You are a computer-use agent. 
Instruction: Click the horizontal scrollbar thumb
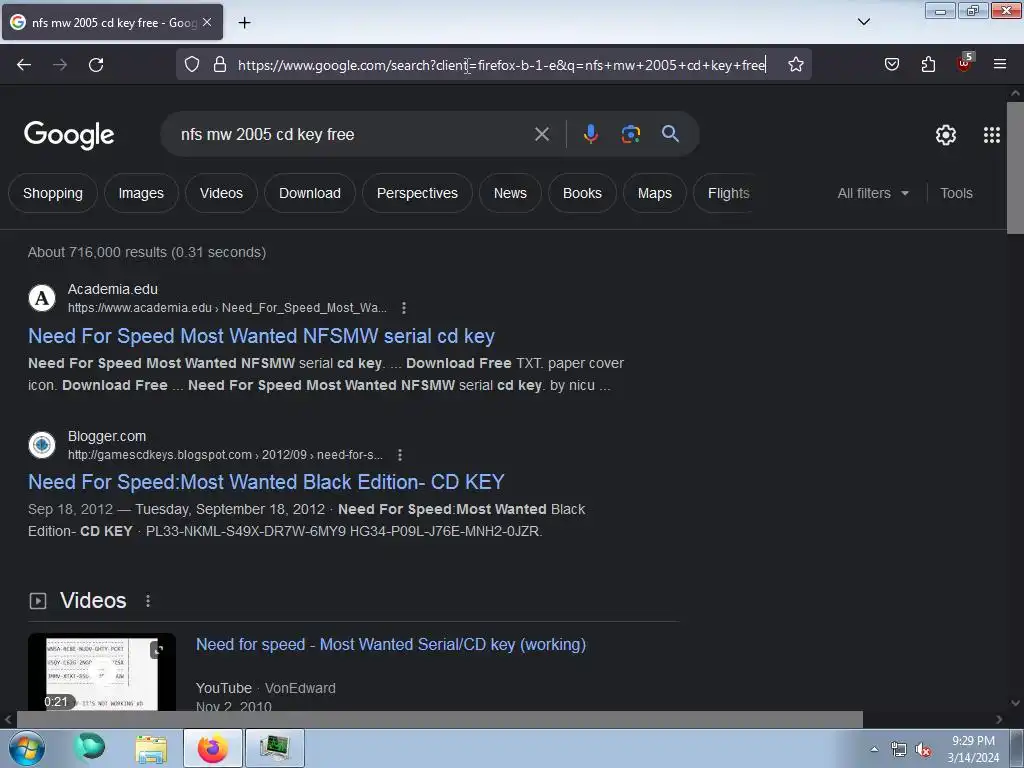439,720
